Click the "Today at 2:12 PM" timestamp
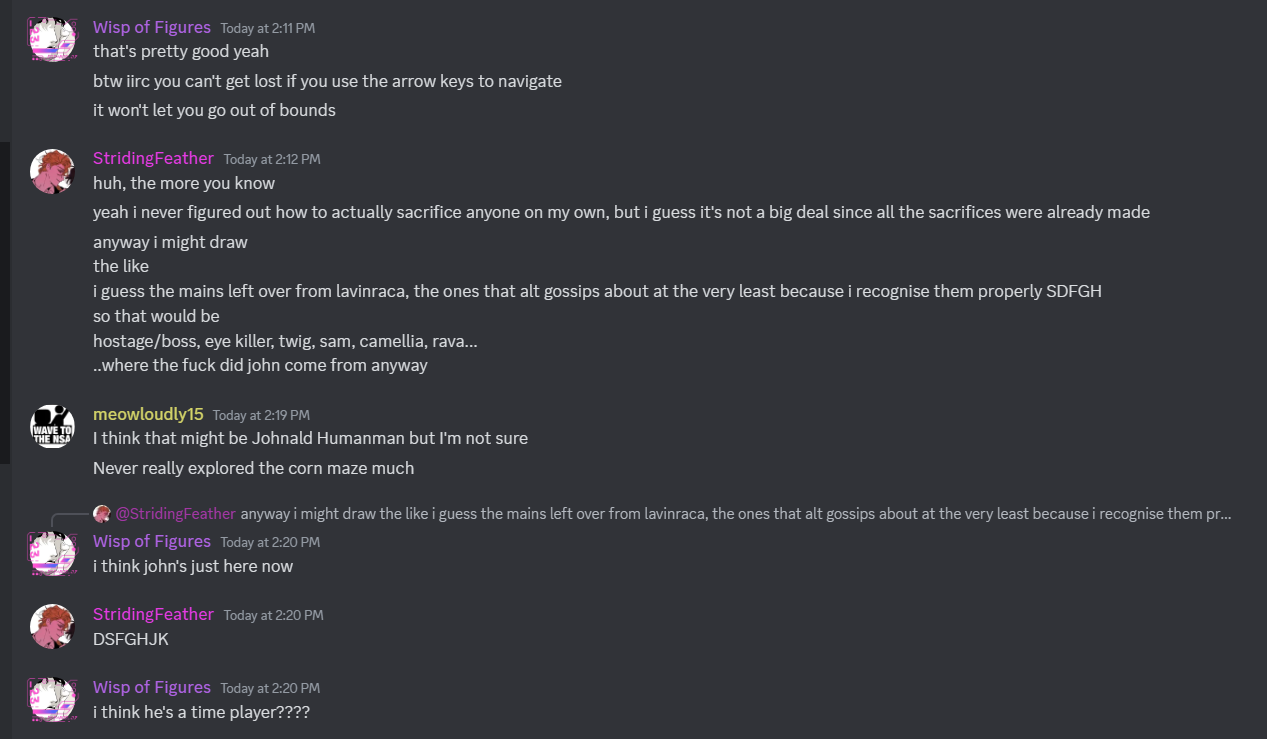1267x739 pixels. coord(272,159)
